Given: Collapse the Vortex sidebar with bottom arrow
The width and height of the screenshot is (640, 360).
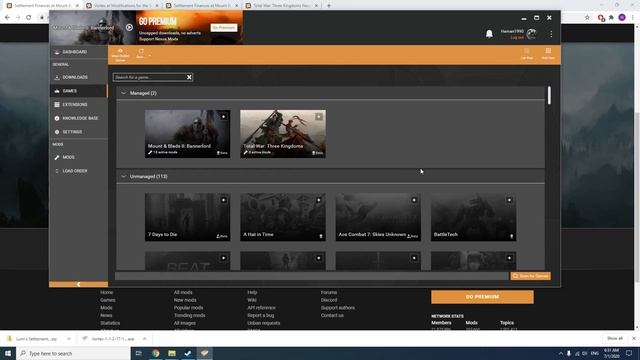Looking at the screenshot, I should click(x=78, y=284).
